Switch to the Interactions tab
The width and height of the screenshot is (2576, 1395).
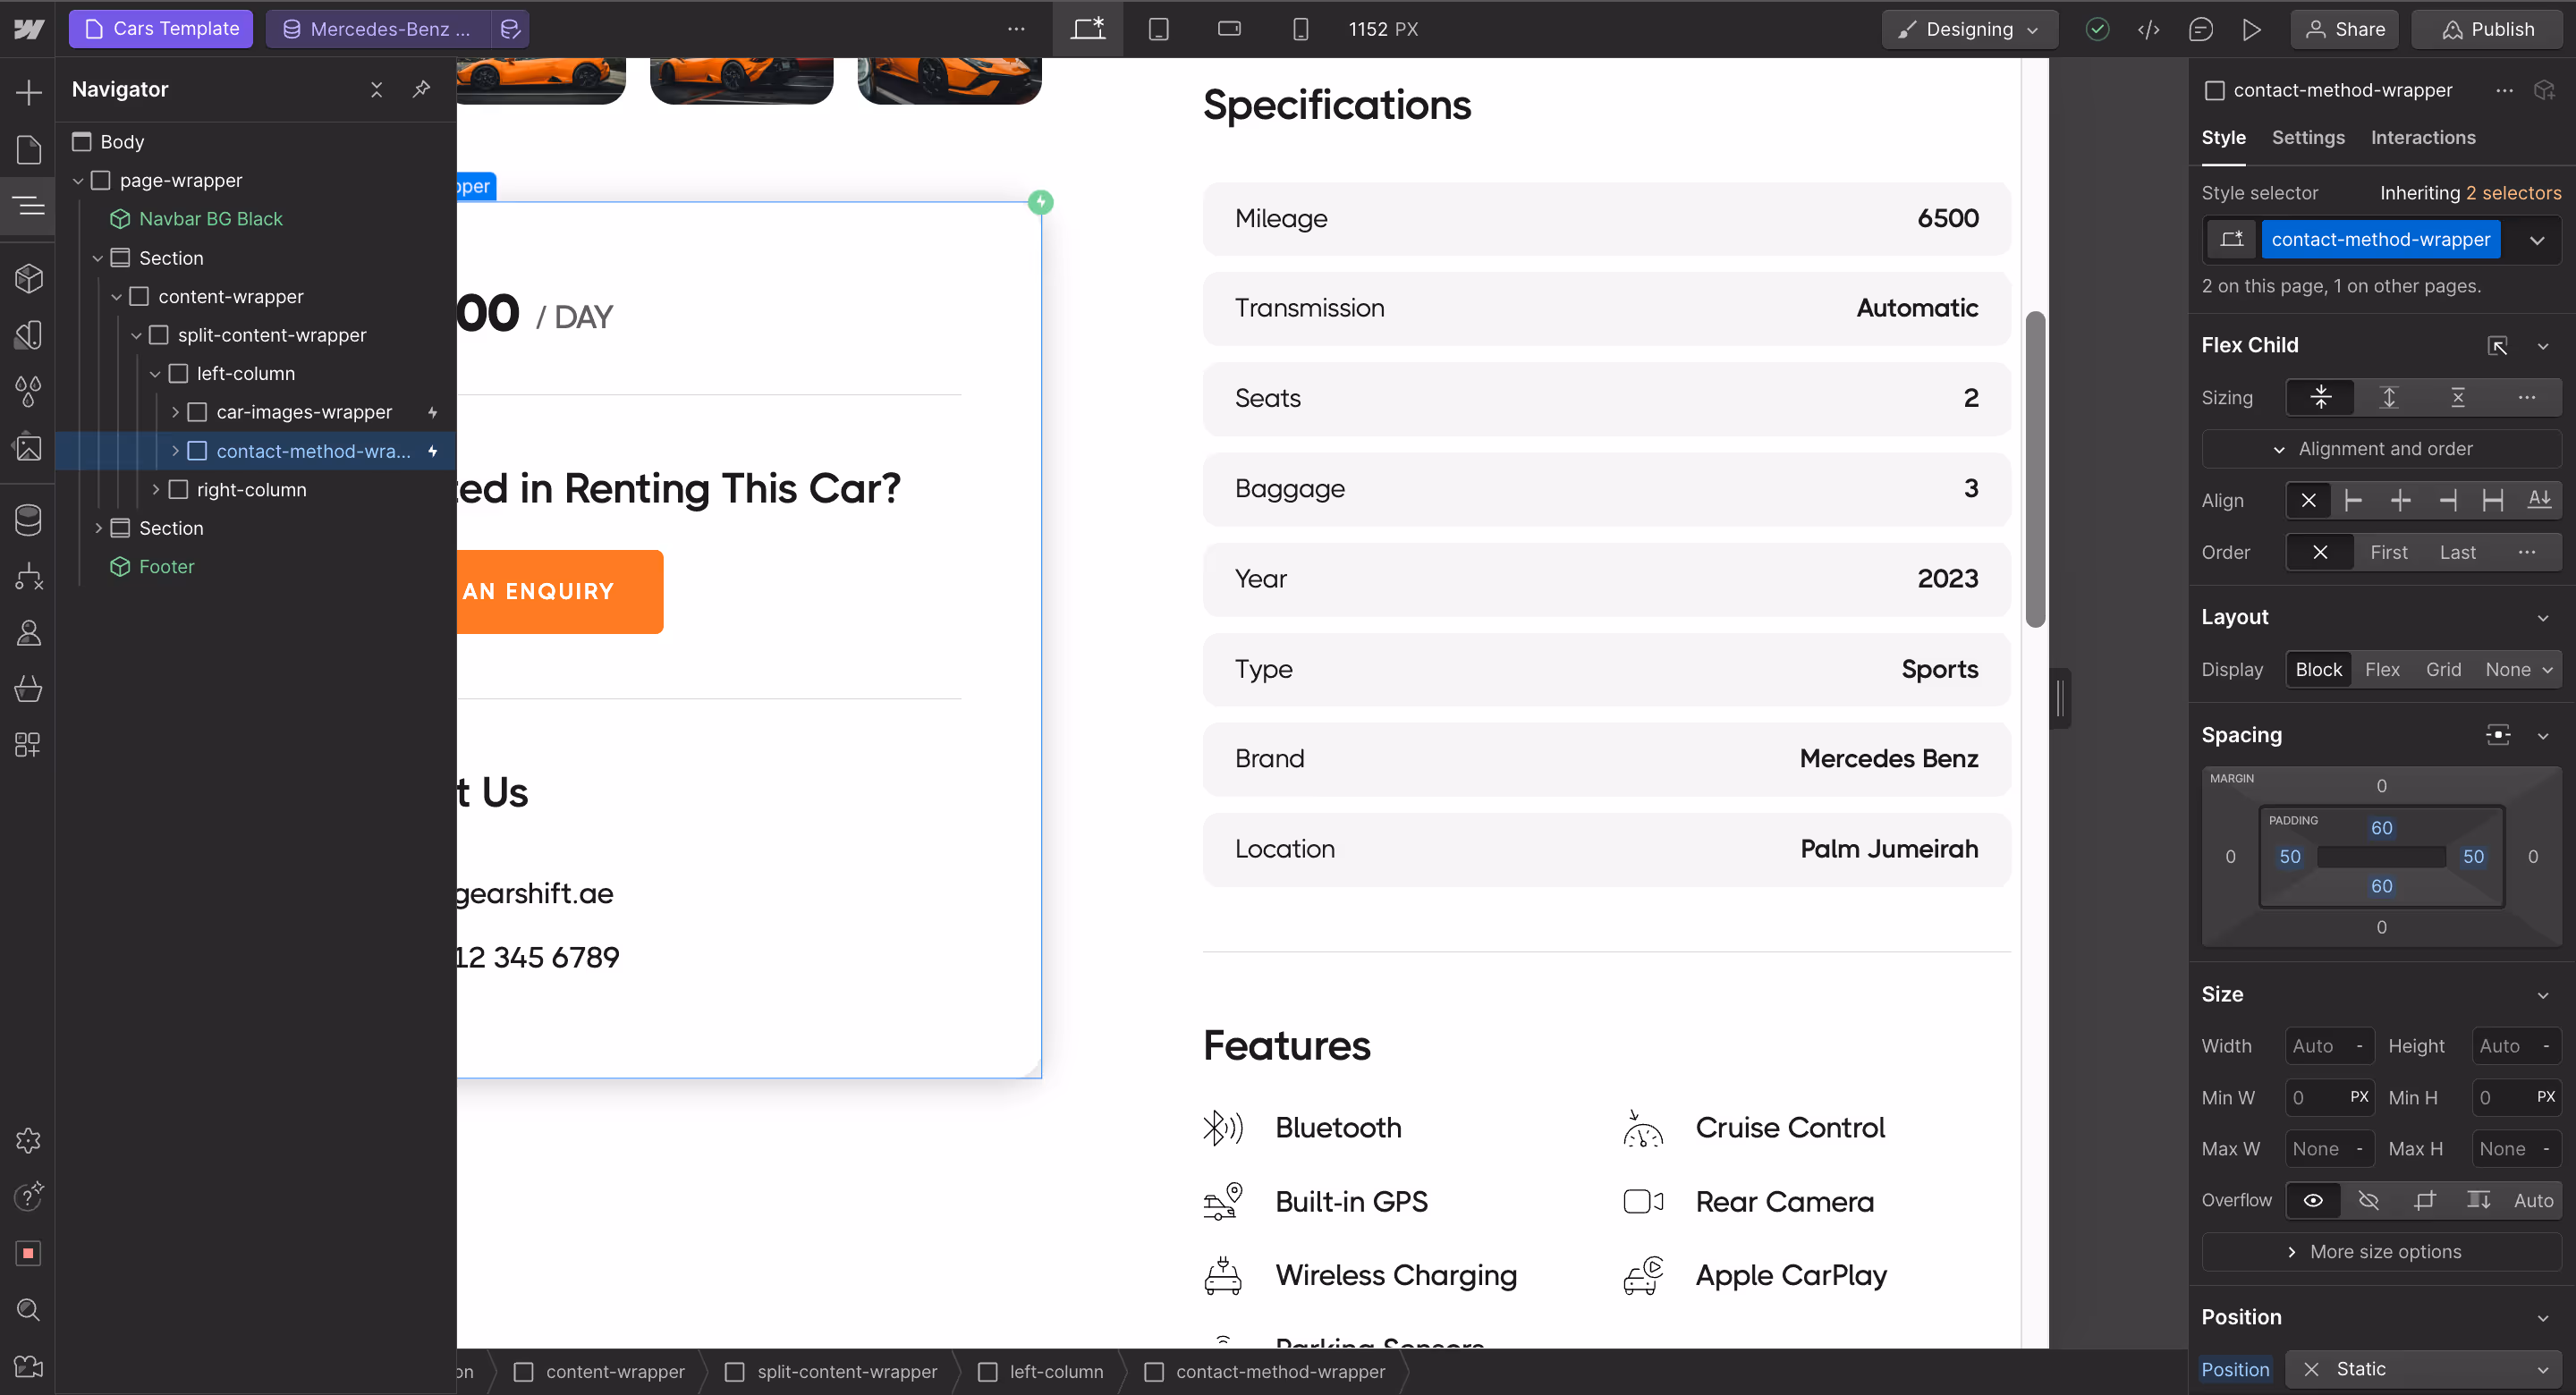(x=2422, y=137)
